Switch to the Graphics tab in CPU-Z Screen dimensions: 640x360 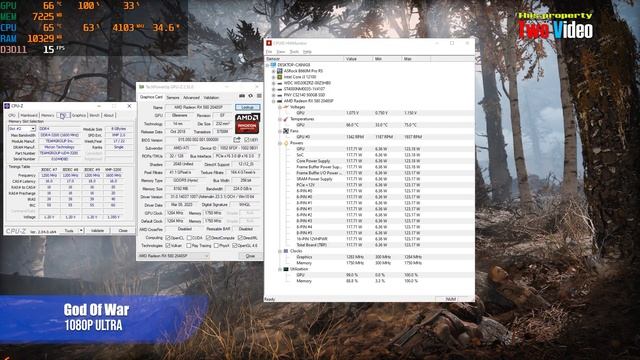coord(79,116)
